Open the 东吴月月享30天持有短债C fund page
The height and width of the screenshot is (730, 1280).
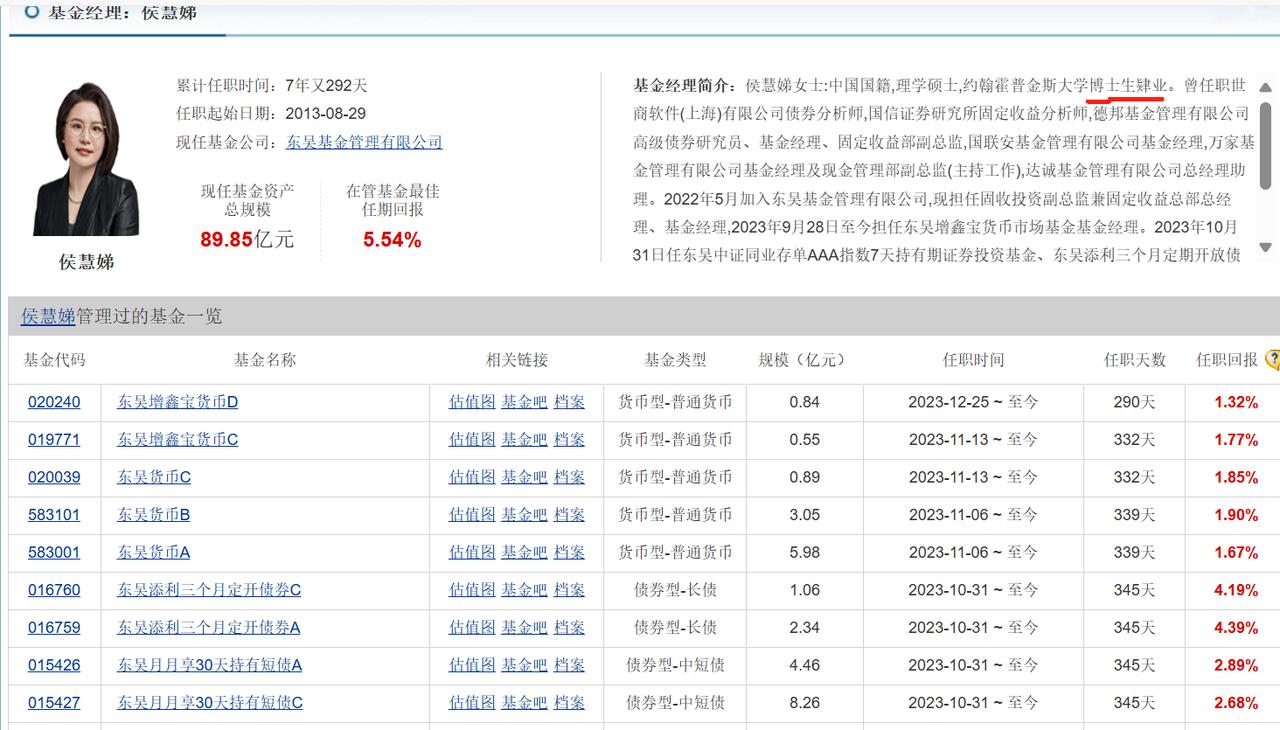tap(210, 703)
